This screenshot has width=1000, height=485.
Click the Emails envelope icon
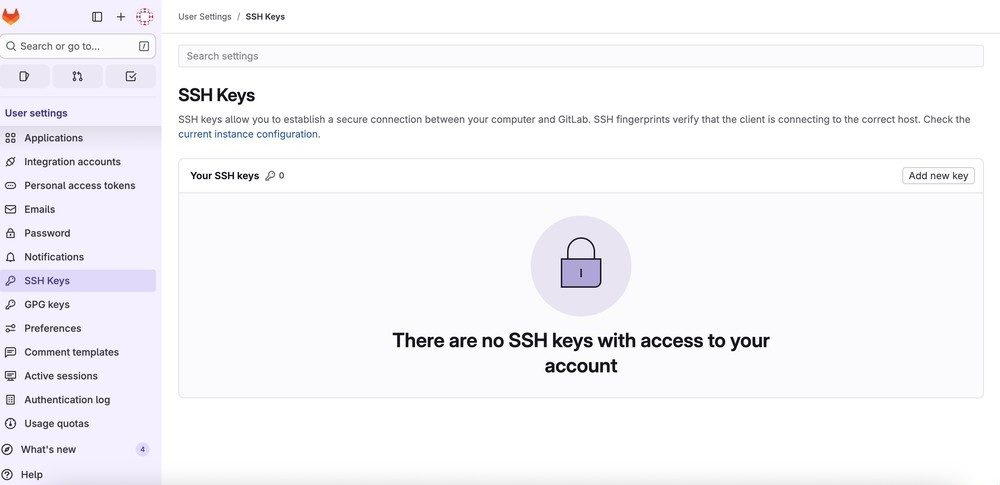[x=10, y=209]
